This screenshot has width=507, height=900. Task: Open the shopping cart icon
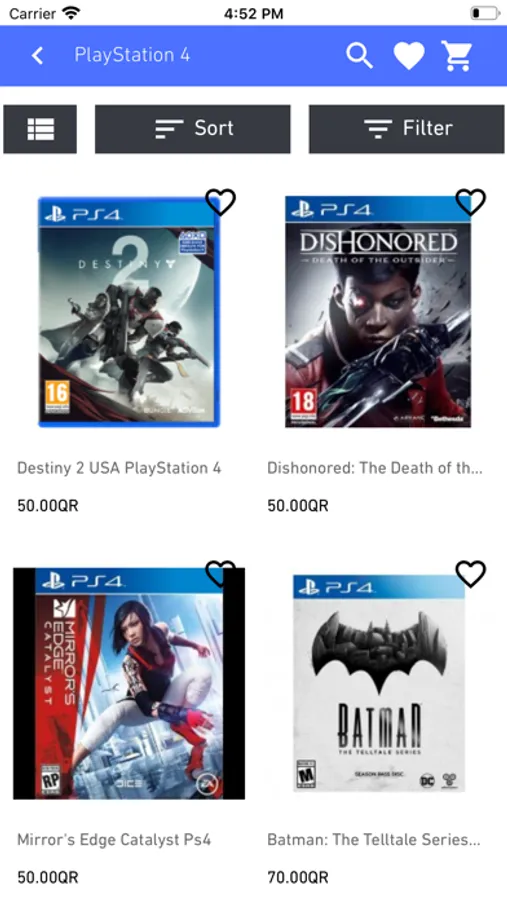click(x=457, y=56)
